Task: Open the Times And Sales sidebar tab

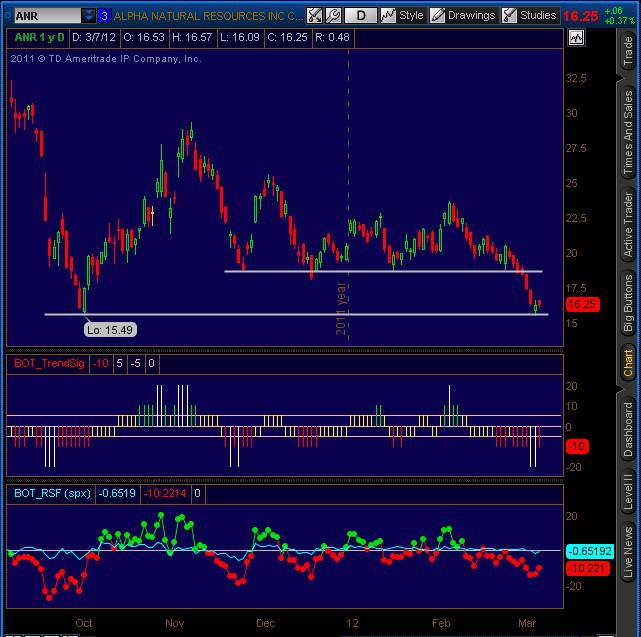Action: coord(628,132)
